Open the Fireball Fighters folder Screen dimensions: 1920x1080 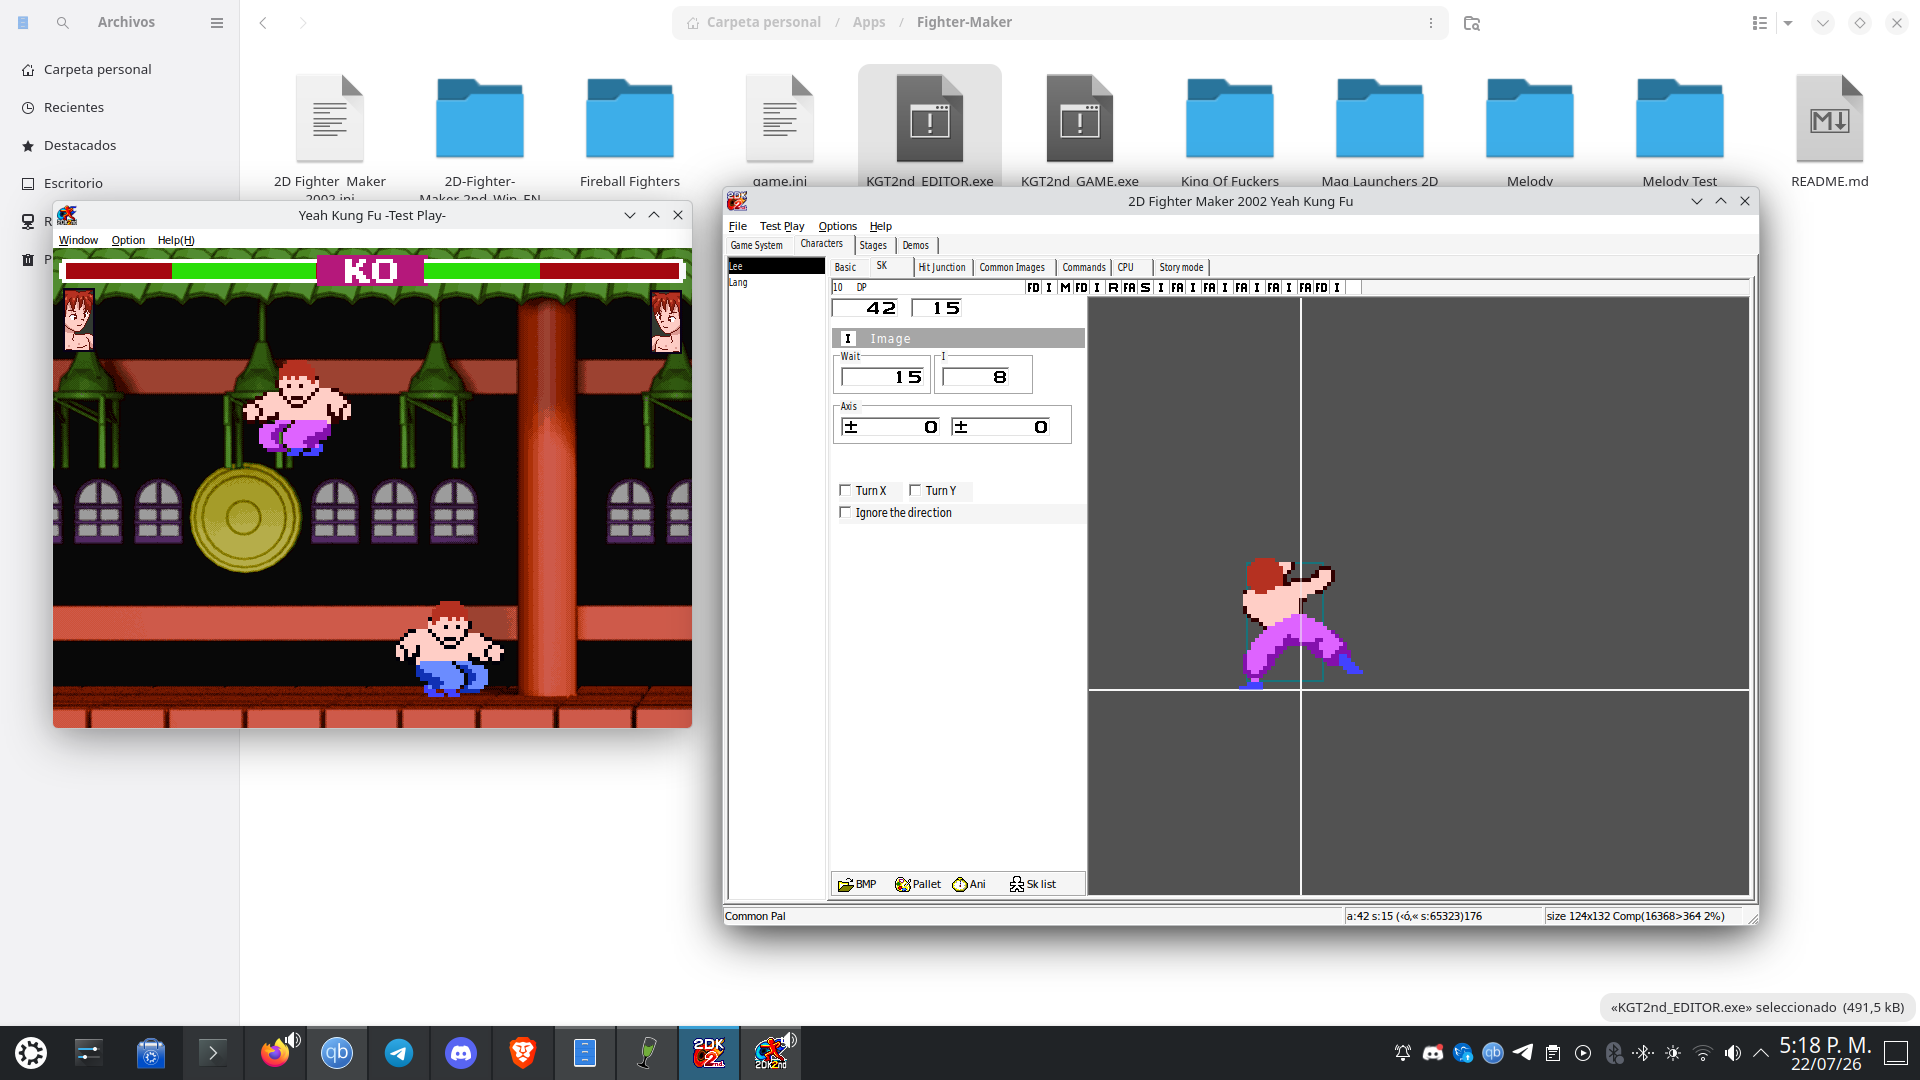[x=630, y=119]
